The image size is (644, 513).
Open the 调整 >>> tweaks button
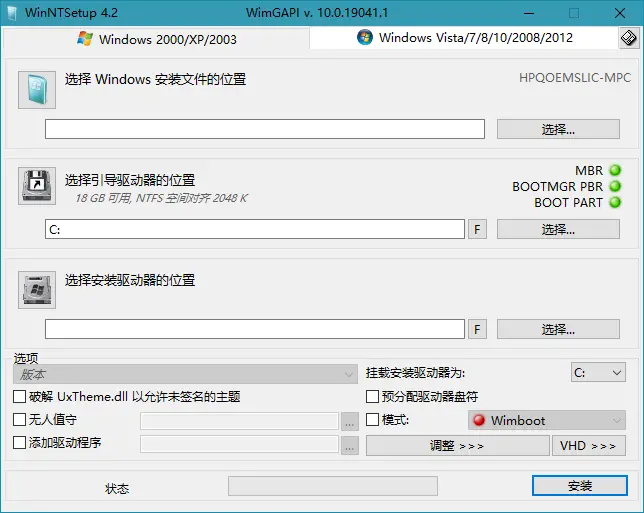pos(458,446)
